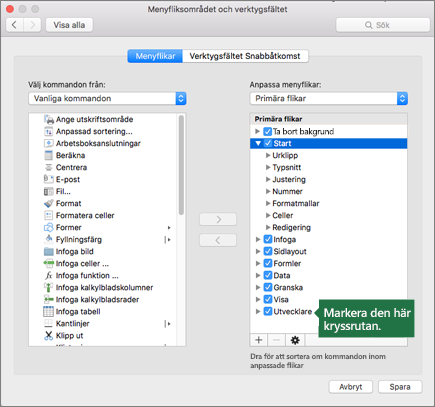
Task: Go forward with the right chevron button
Action: [x=32, y=25]
